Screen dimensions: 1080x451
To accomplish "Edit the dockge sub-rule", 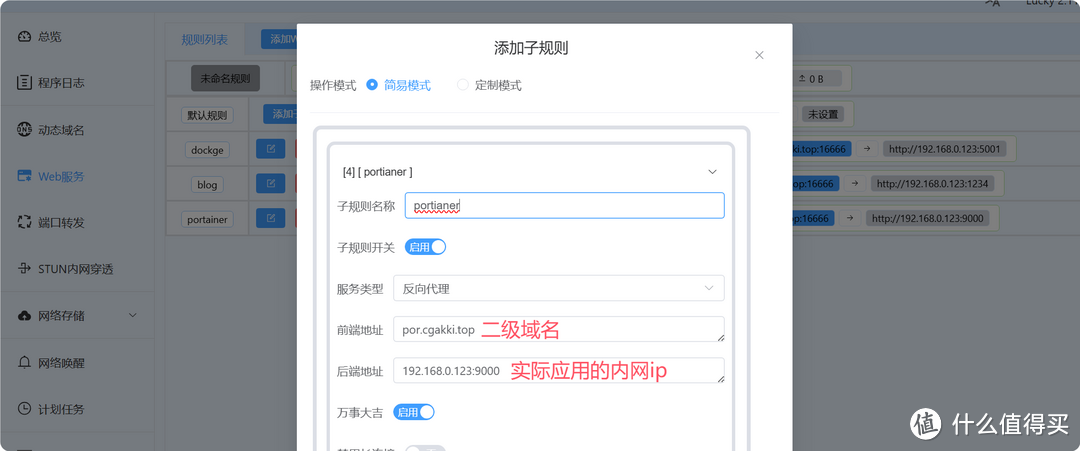I will pos(271,149).
